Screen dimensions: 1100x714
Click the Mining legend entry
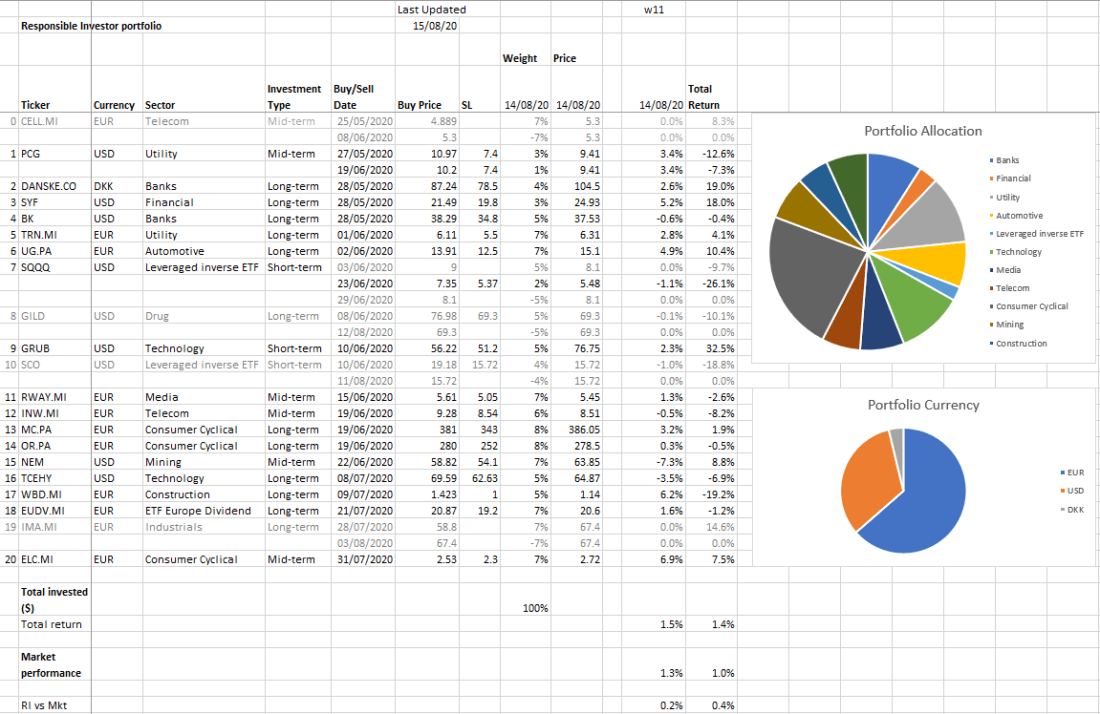click(x=1008, y=325)
